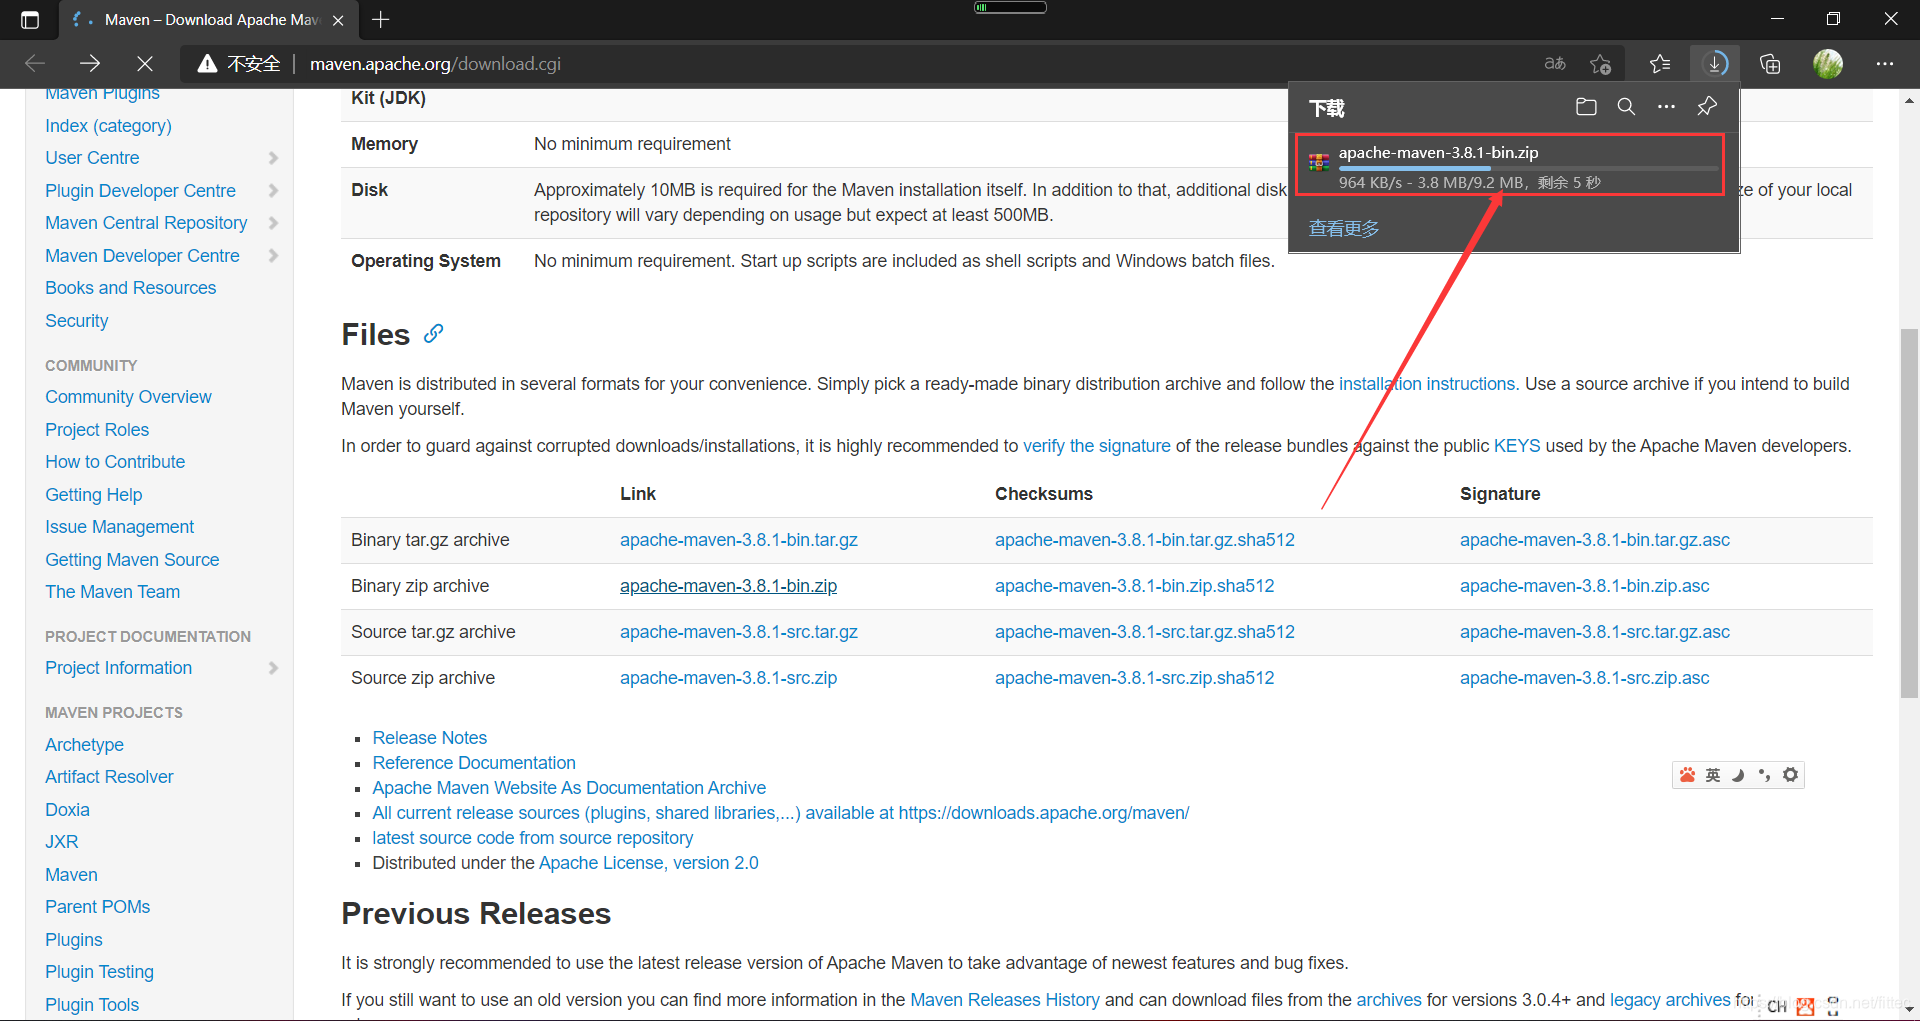Toggle the downloads toolbar button
Image resolution: width=1920 pixels, height=1021 pixels.
pyautogui.click(x=1716, y=64)
